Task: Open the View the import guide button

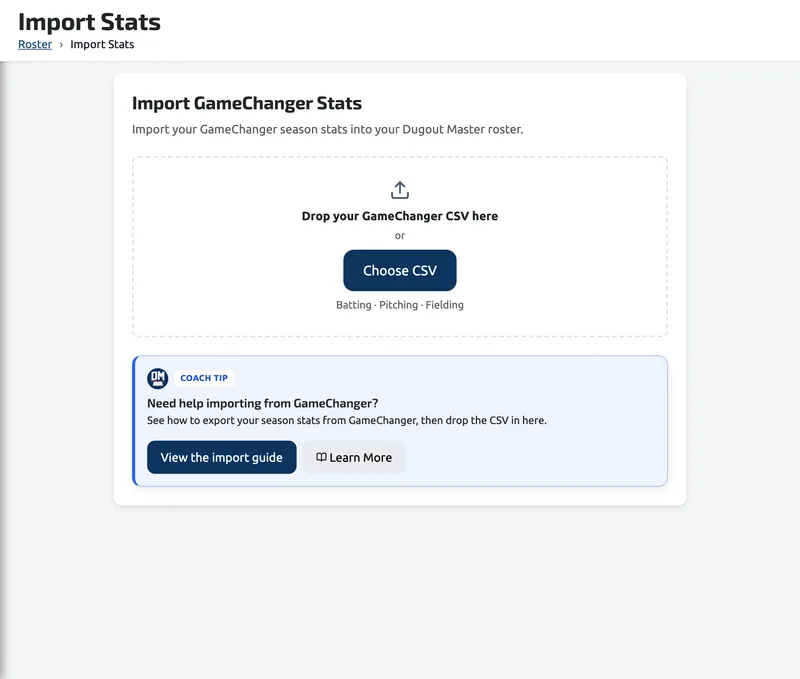Action: 221,457
